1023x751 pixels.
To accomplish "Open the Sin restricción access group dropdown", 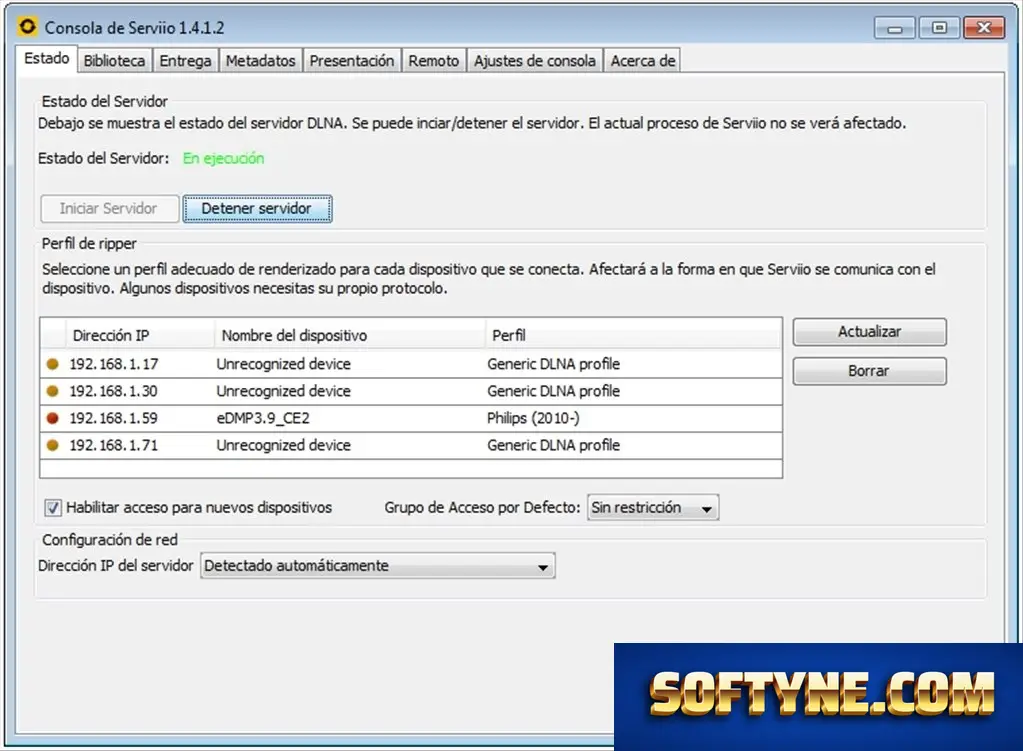I will pyautogui.click(x=653, y=508).
